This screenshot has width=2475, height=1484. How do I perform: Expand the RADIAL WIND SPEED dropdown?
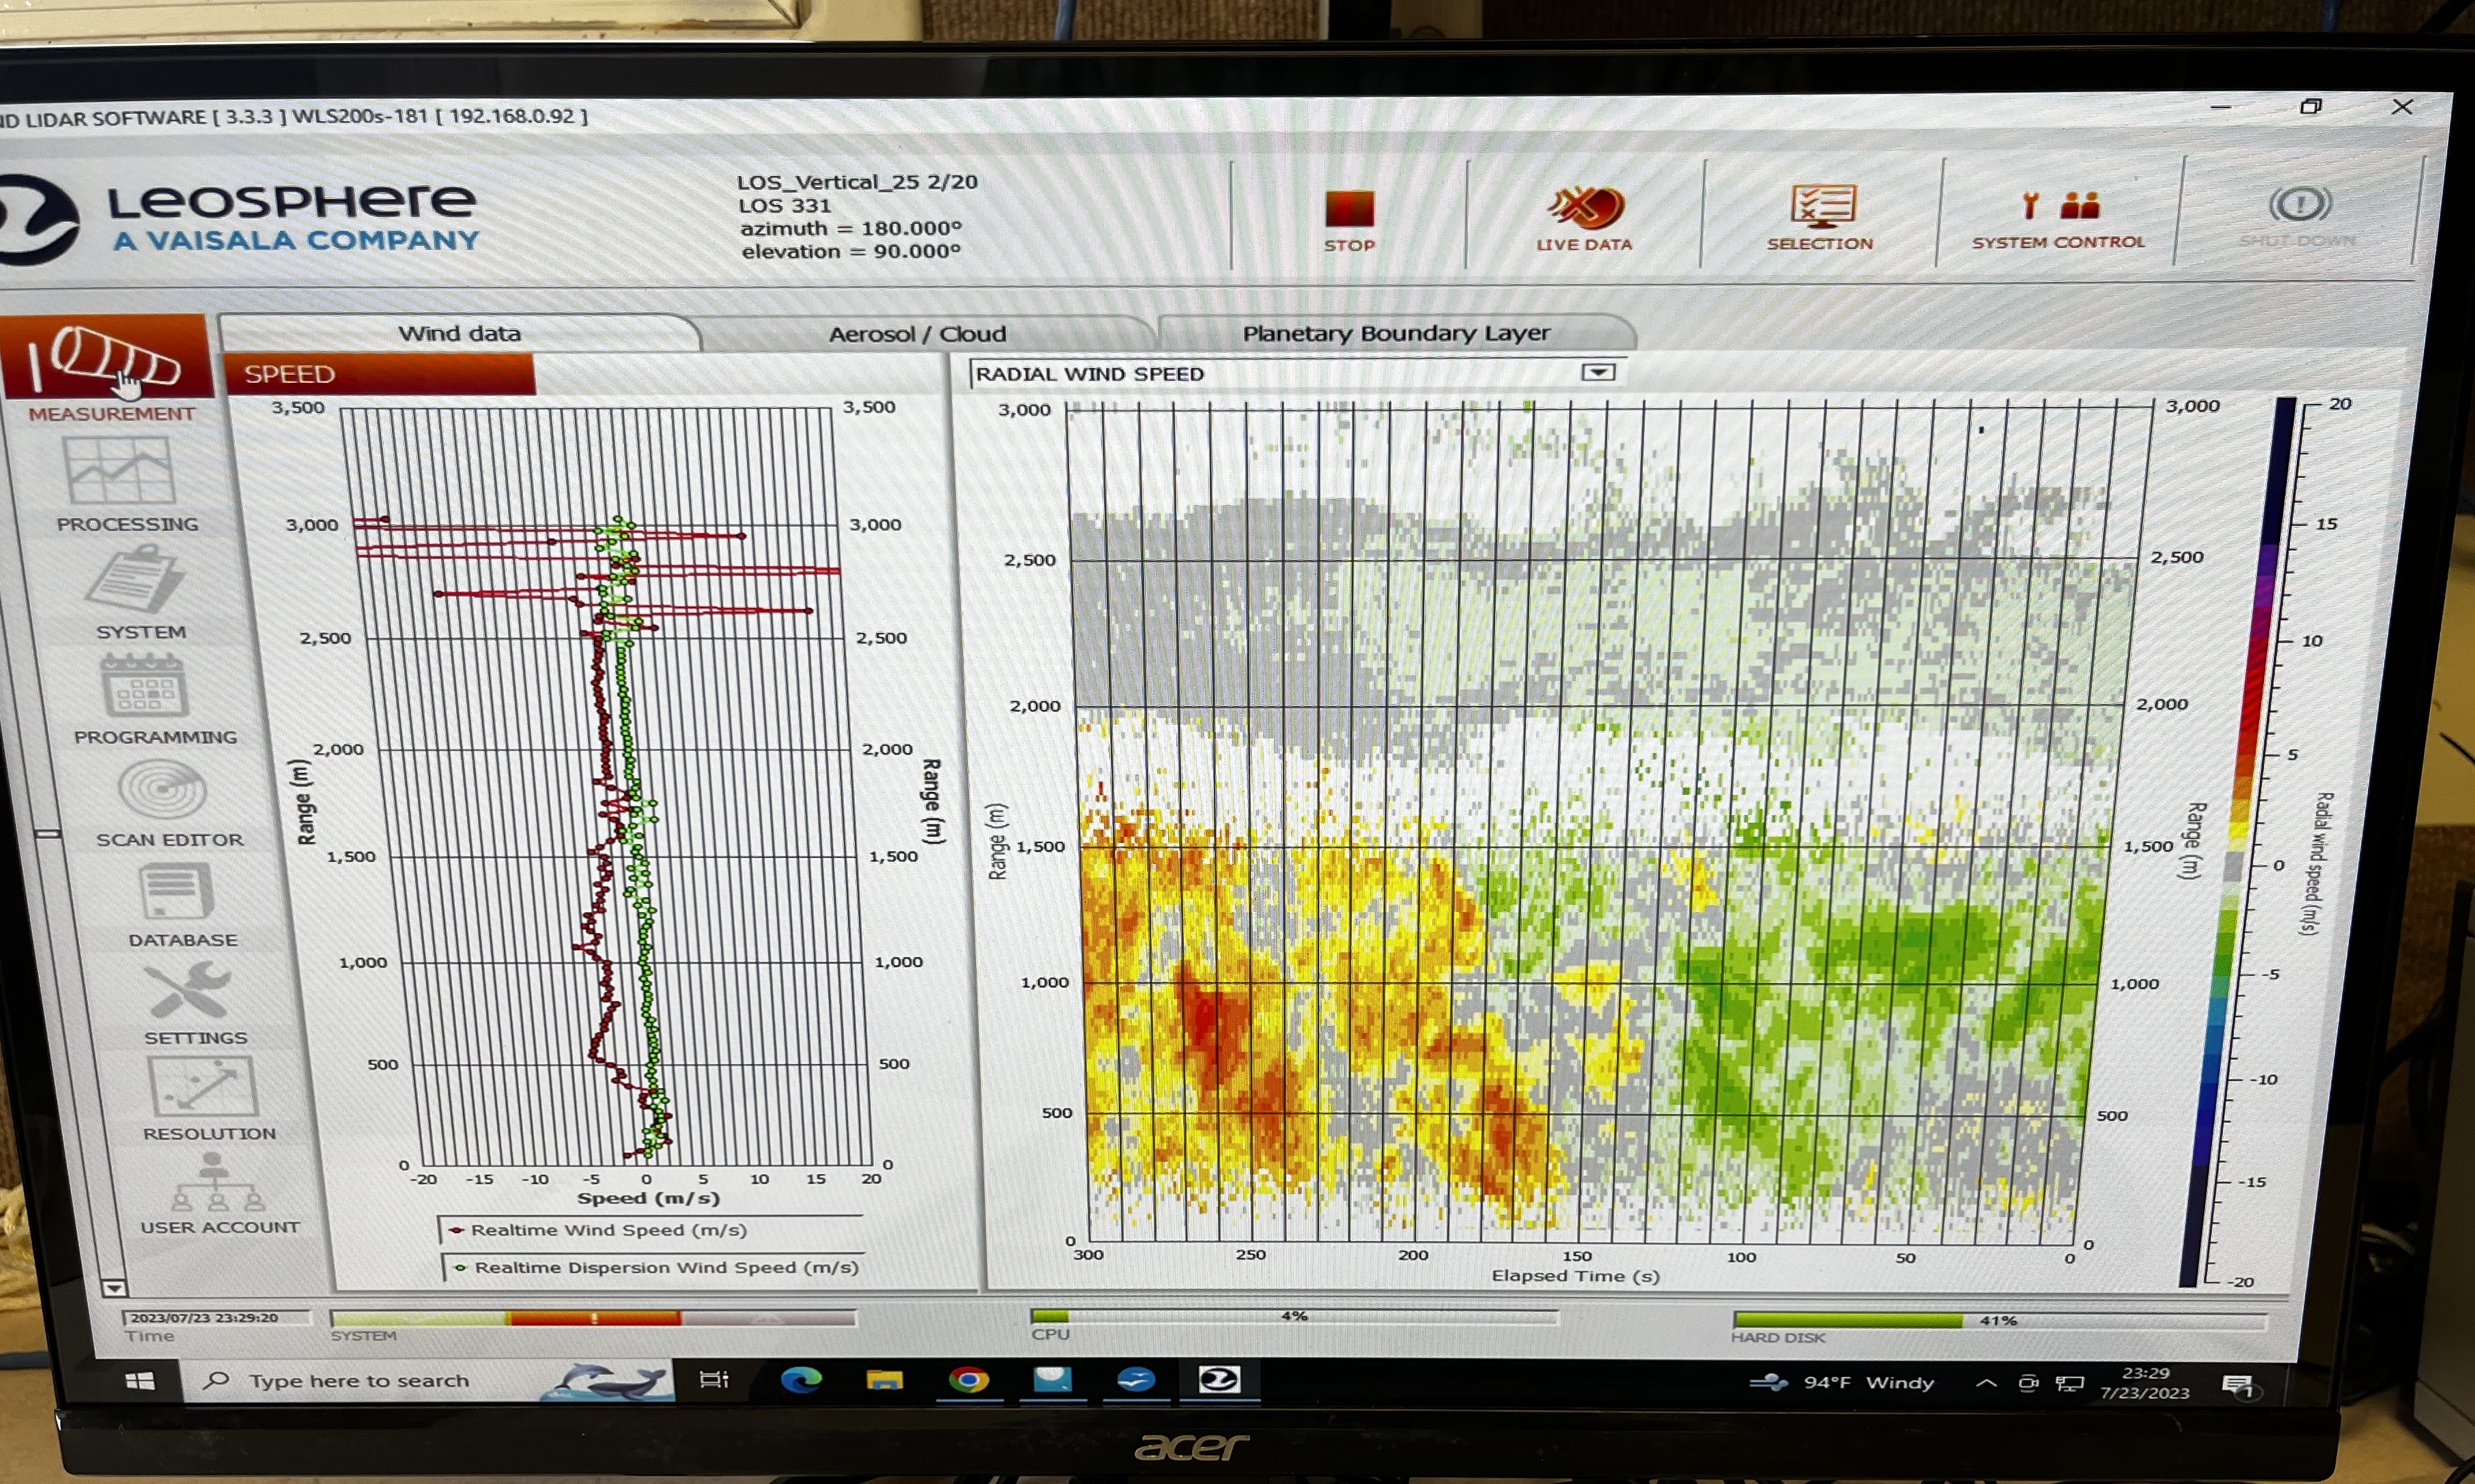coord(1598,373)
